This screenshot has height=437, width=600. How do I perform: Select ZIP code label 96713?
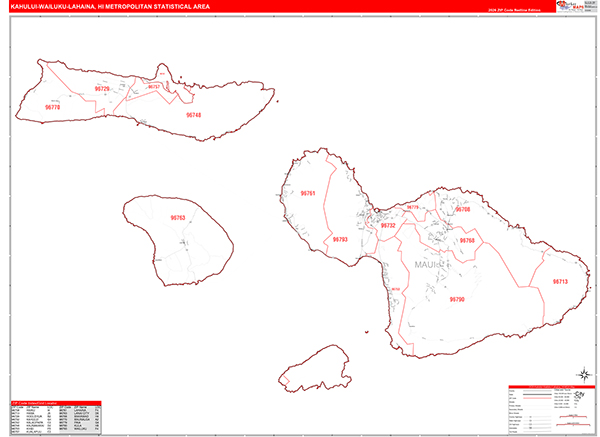click(560, 282)
